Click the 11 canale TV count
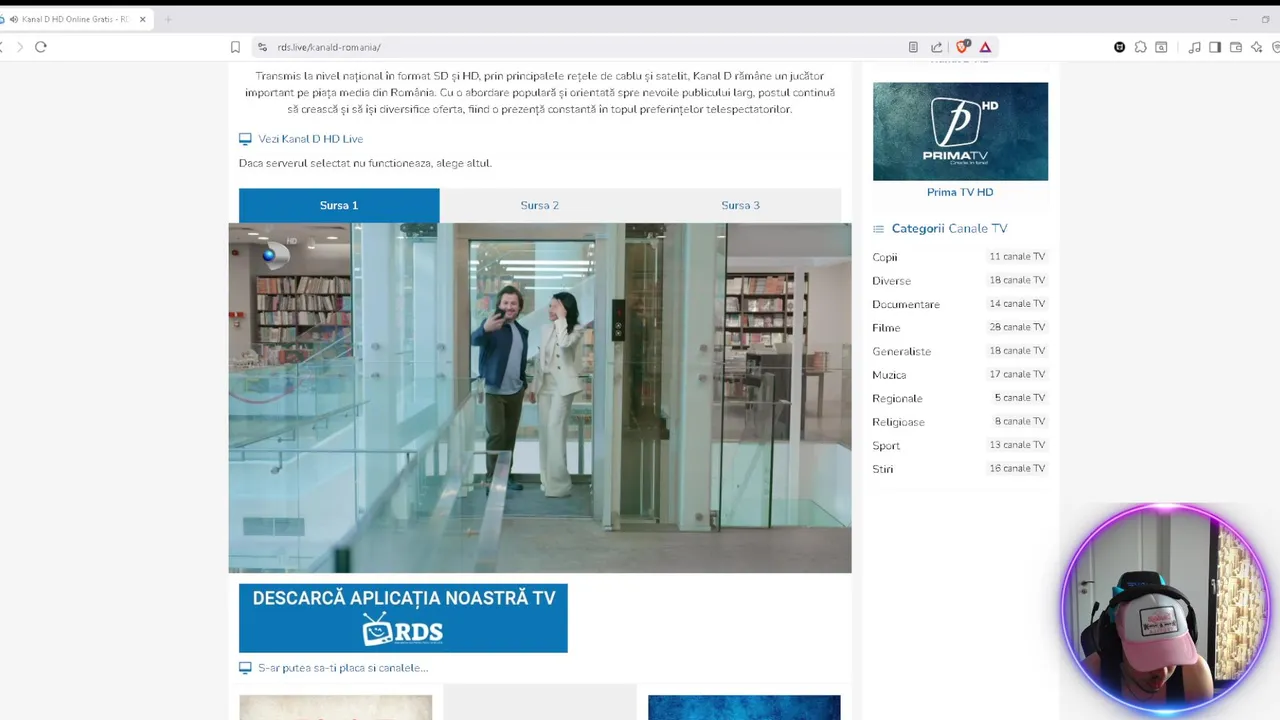 click(1017, 256)
